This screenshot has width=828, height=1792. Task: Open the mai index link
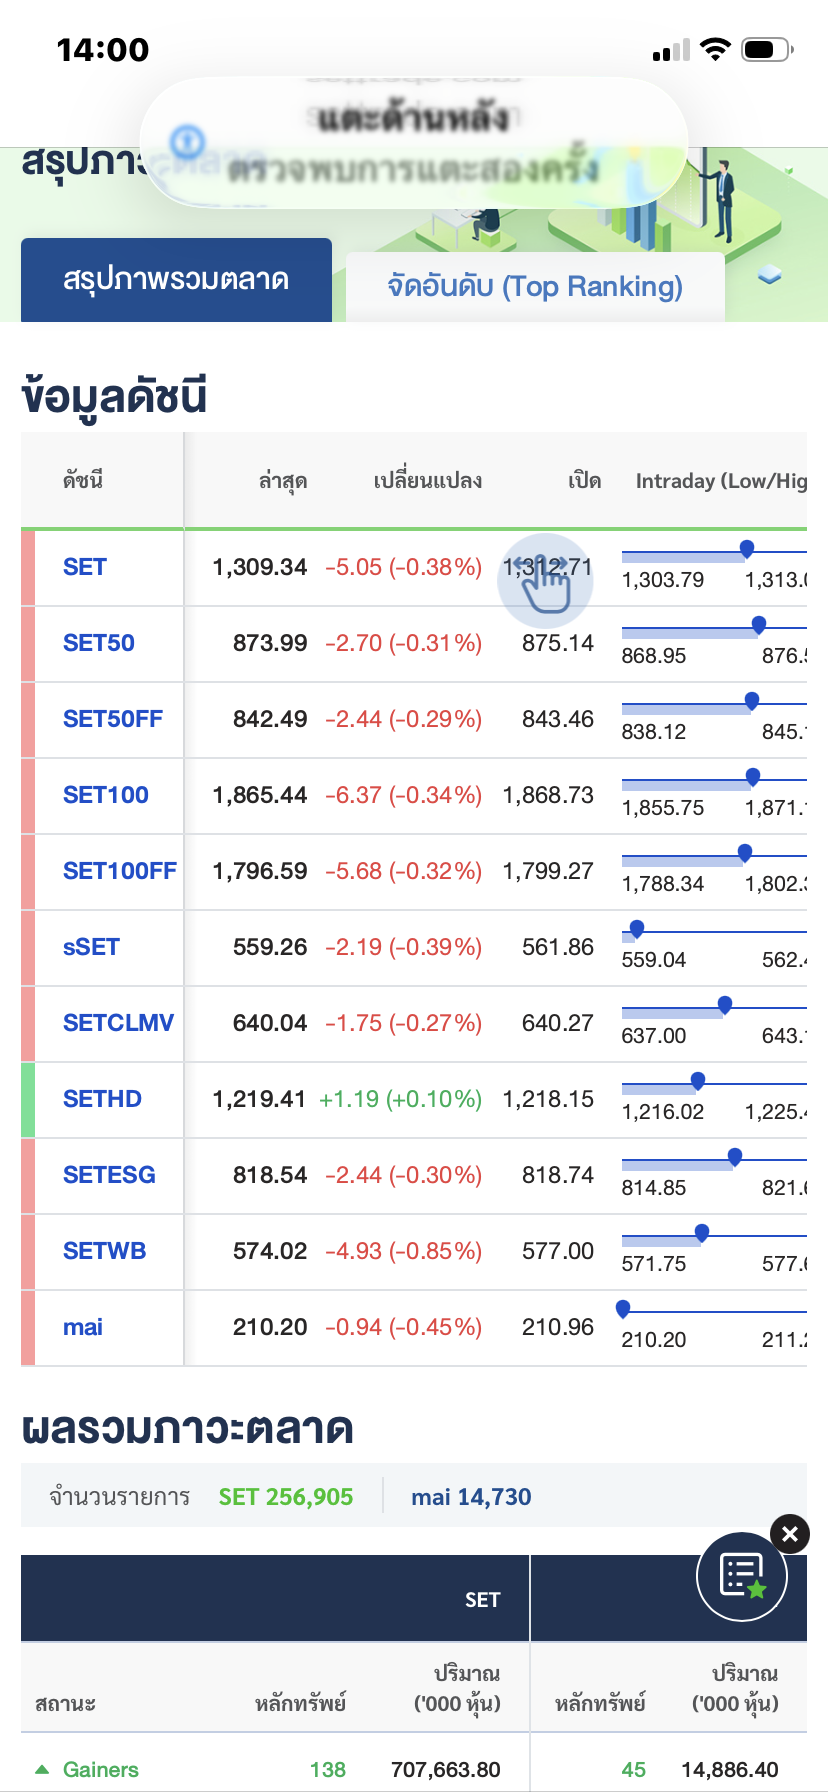tap(83, 1327)
